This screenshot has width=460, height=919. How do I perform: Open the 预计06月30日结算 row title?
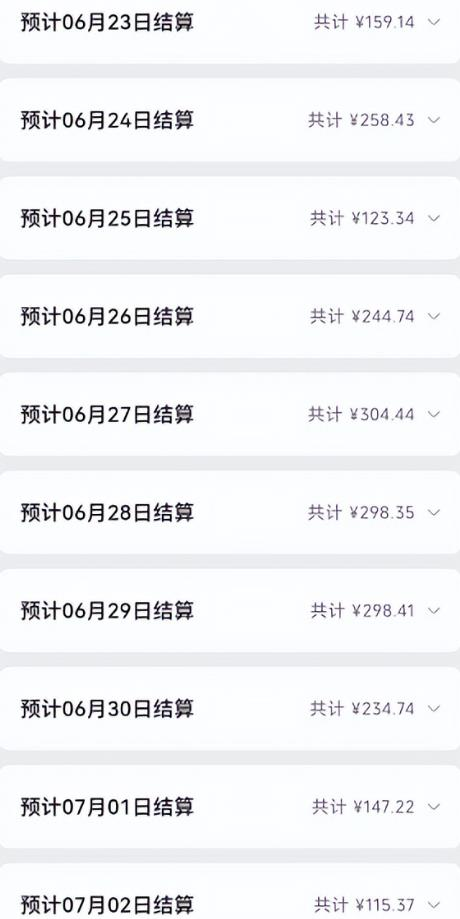coord(107,709)
